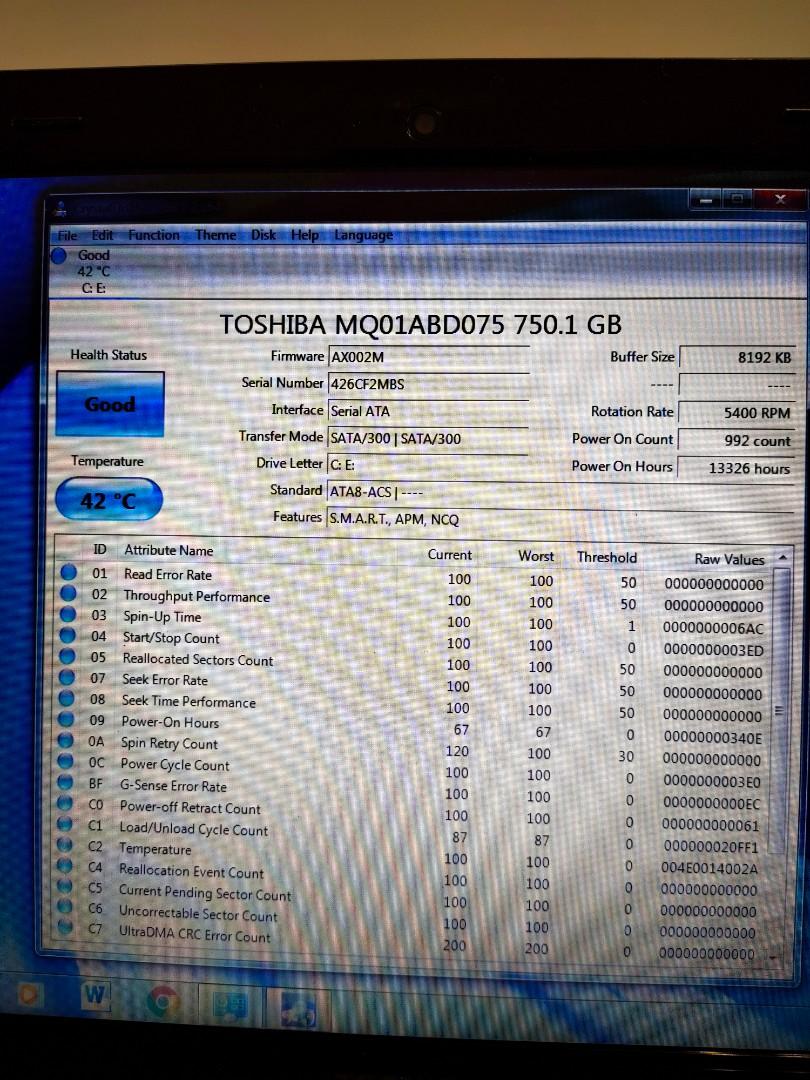The image size is (810, 1080).
Task: Click the status circle for Power Cycle Count
Action: pos(65,762)
